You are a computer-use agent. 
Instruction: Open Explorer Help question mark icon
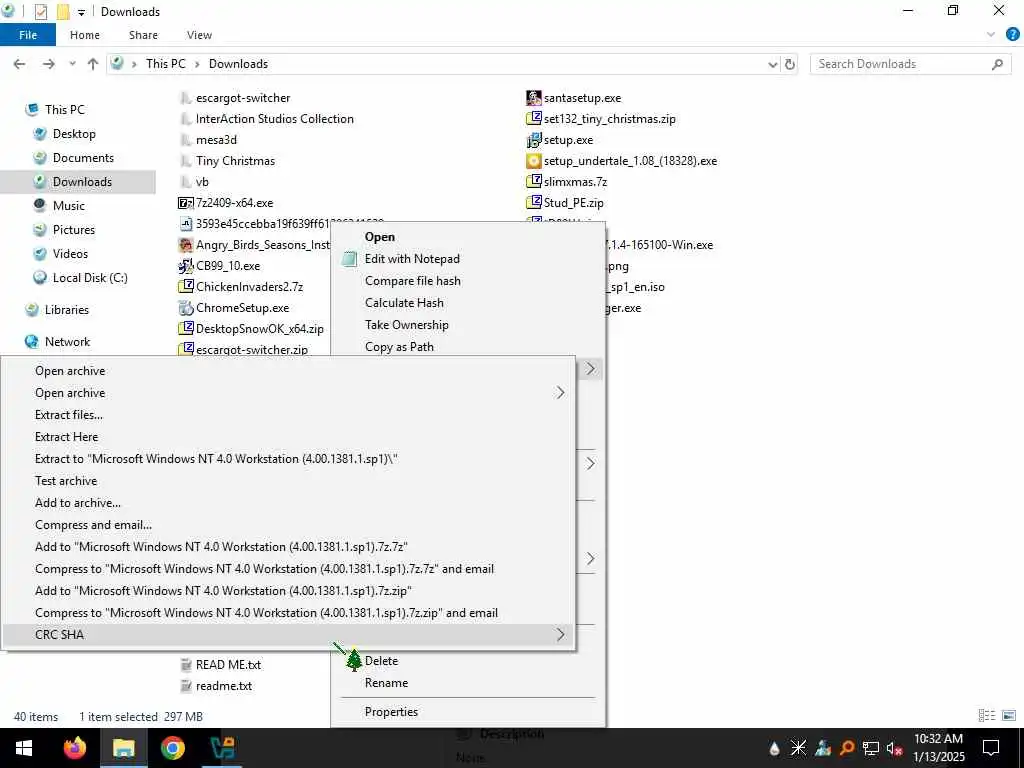coord(1013,35)
